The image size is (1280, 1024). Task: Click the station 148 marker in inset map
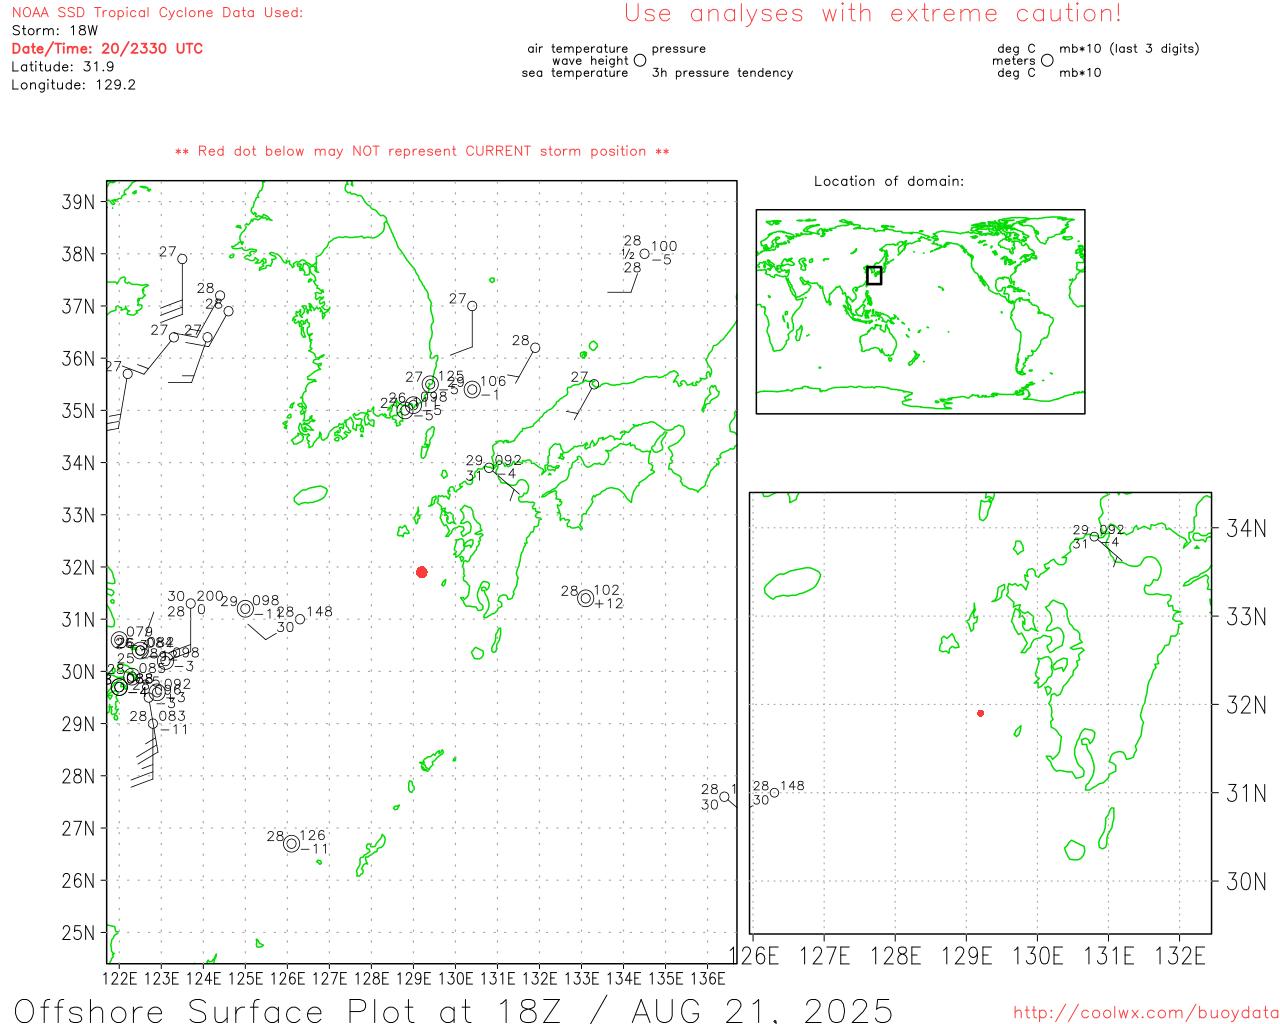tap(774, 793)
